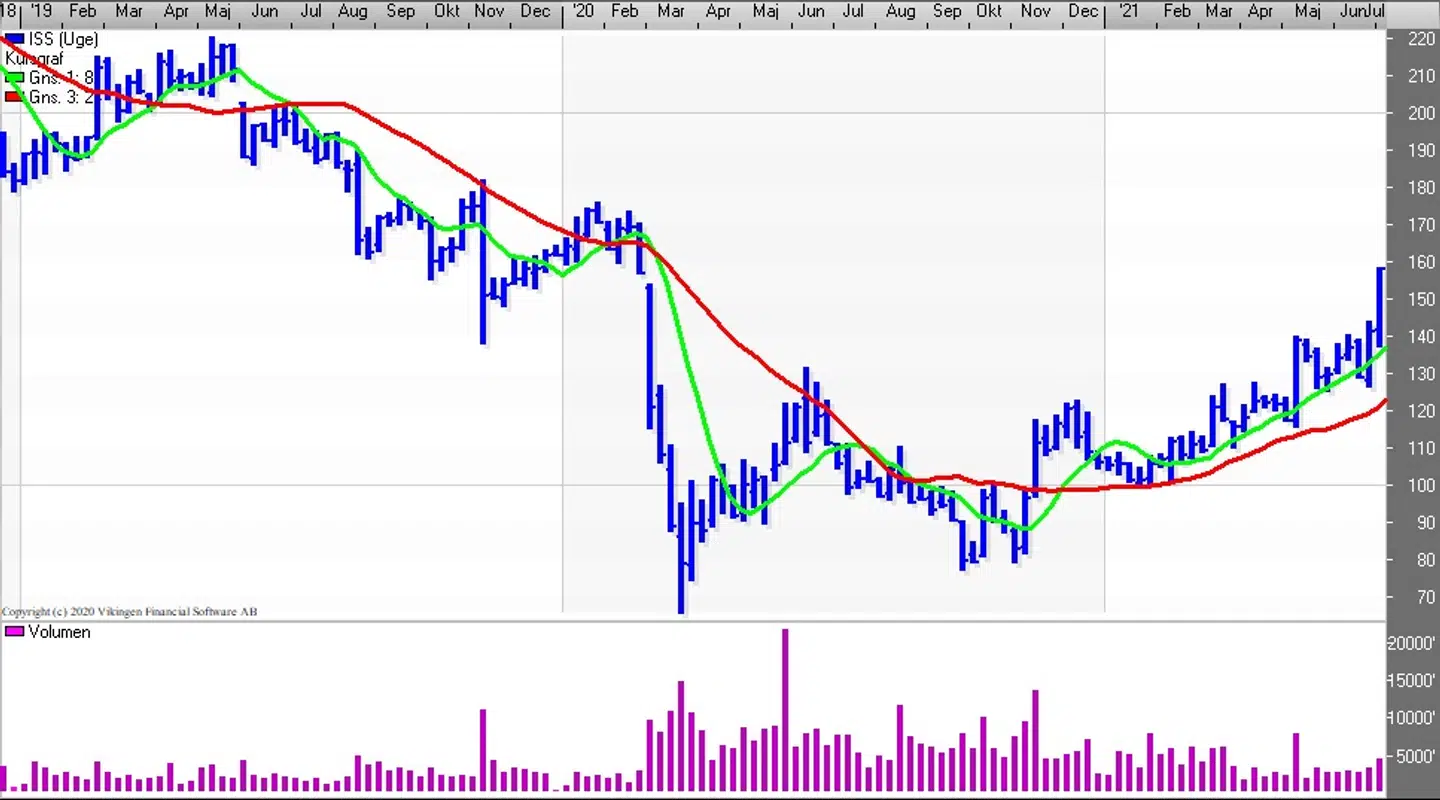Click the 70 price level on right axis
Image resolution: width=1440 pixels, height=800 pixels.
pyautogui.click(x=1423, y=598)
